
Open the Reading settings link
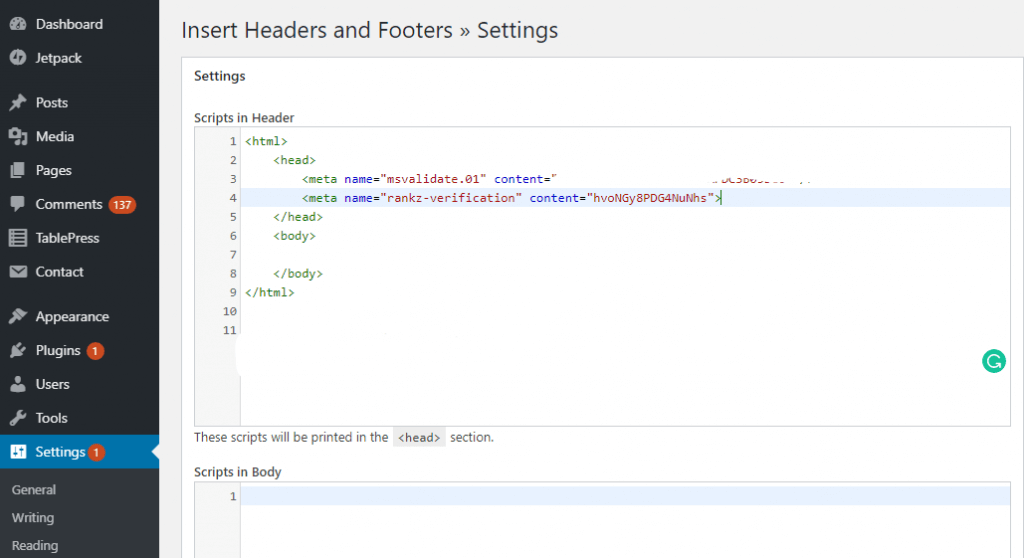(35, 546)
